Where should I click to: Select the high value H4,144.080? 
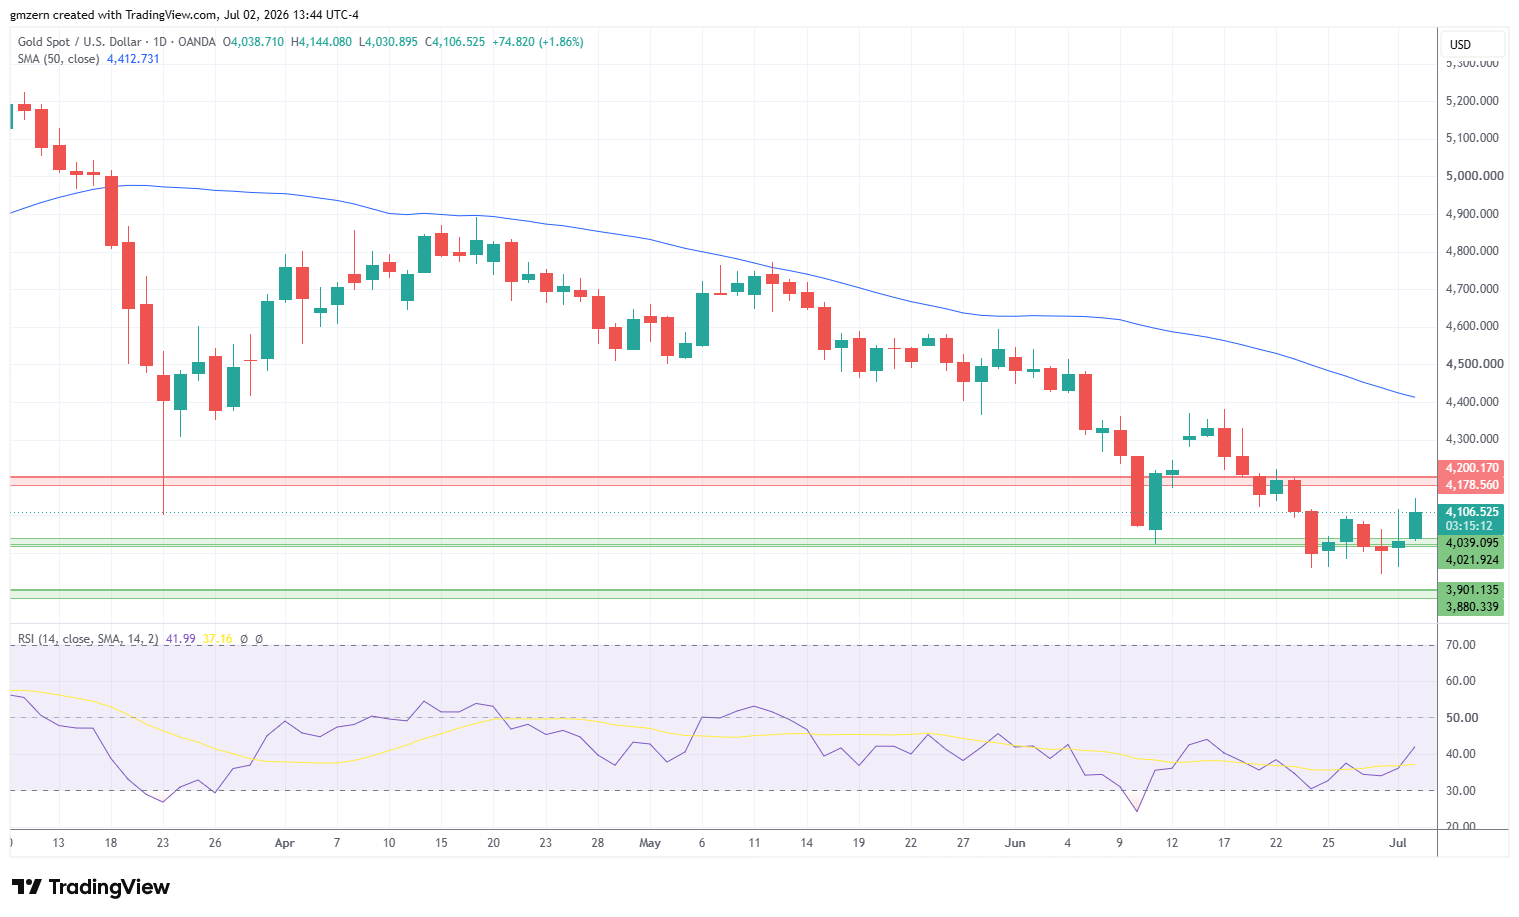[x=321, y=42]
